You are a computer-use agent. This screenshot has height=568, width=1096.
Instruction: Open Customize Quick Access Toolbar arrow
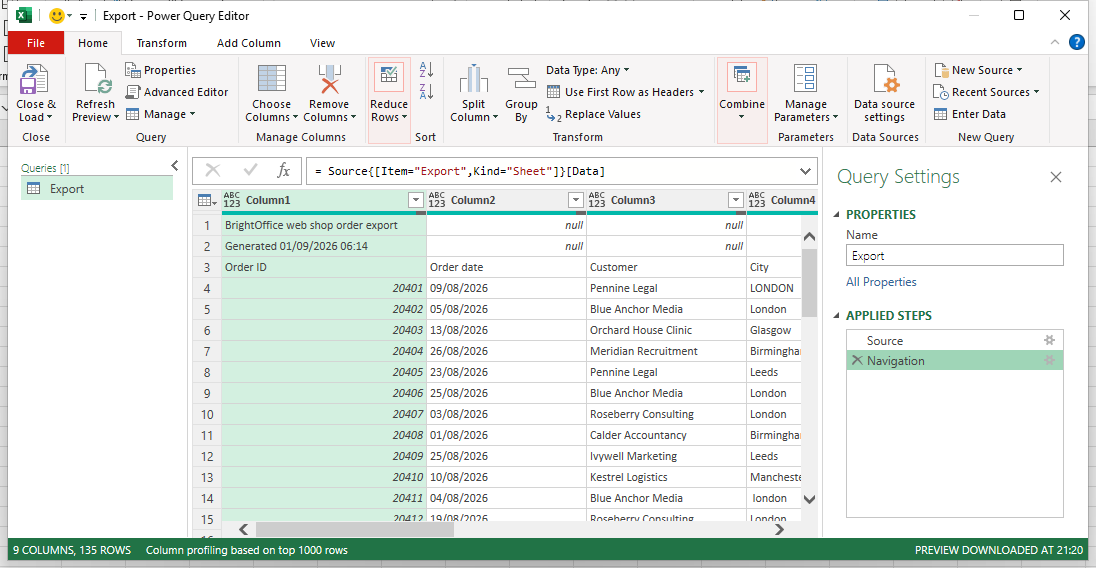[x=83, y=16]
